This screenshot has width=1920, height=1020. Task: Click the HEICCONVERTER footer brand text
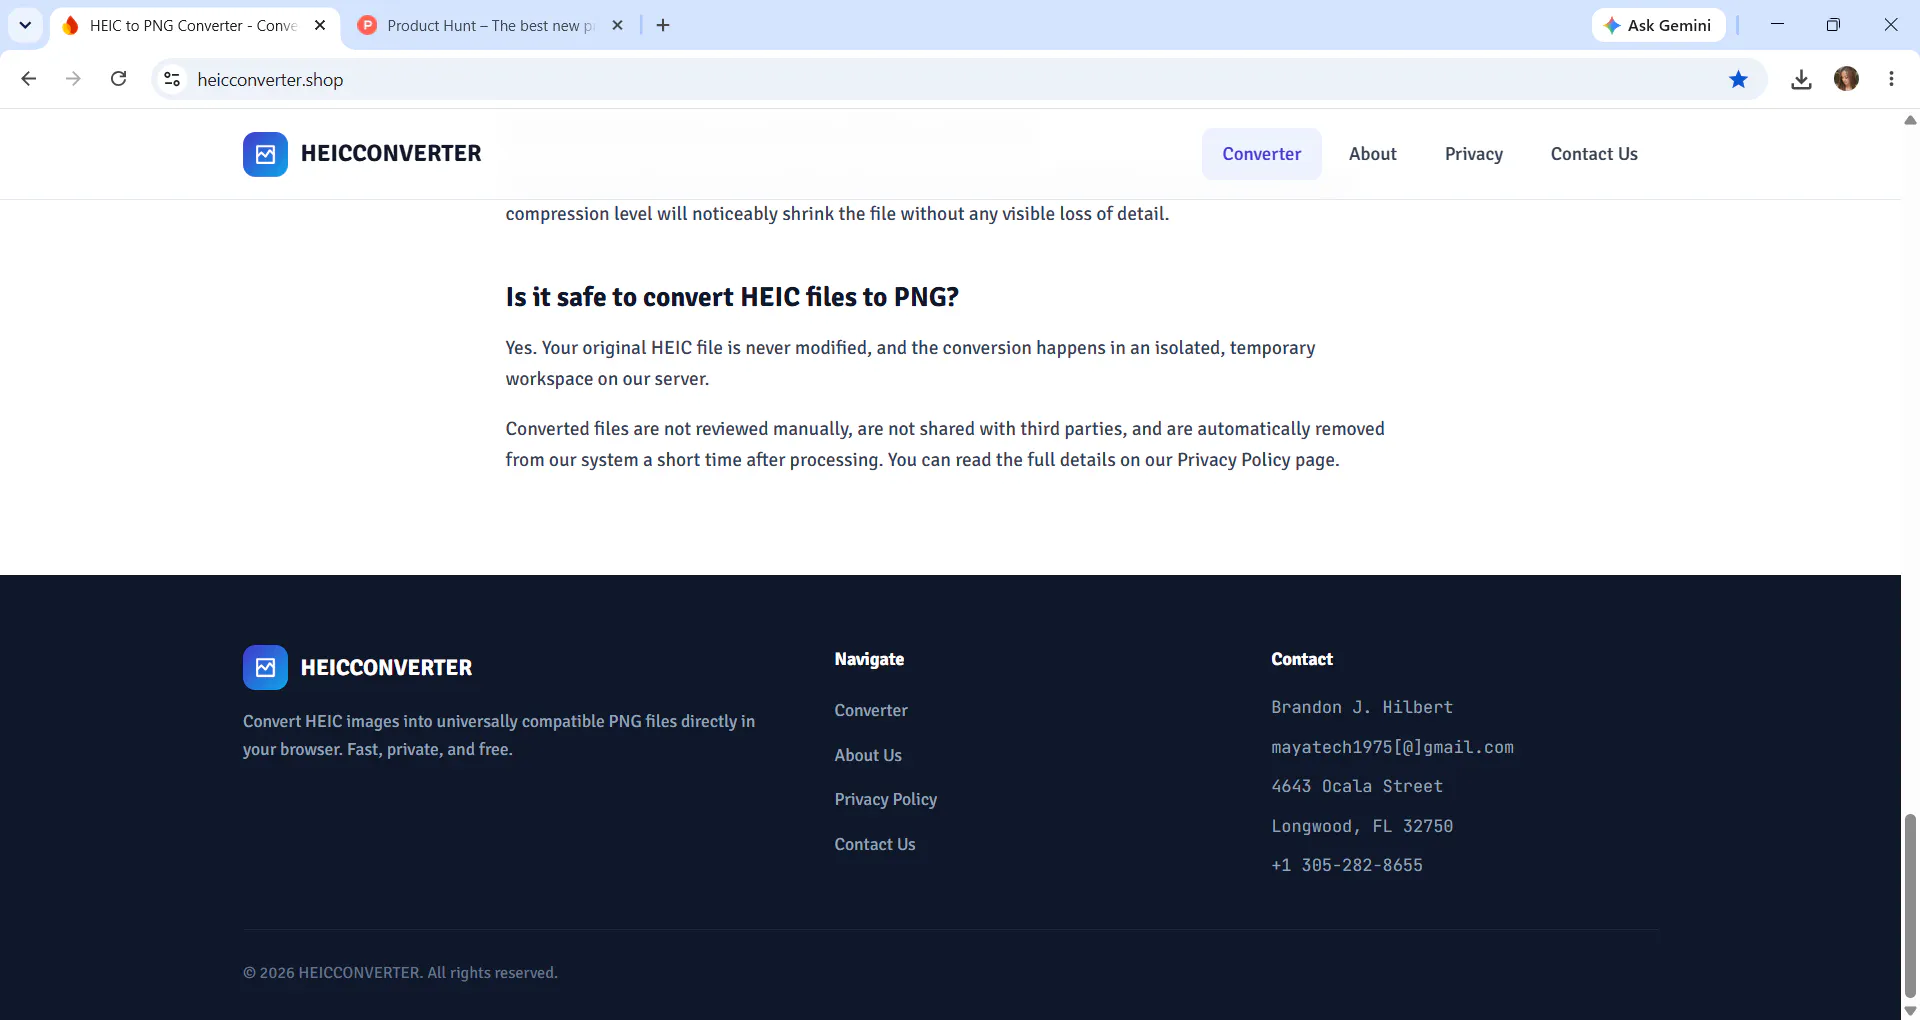click(x=386, y=667)
